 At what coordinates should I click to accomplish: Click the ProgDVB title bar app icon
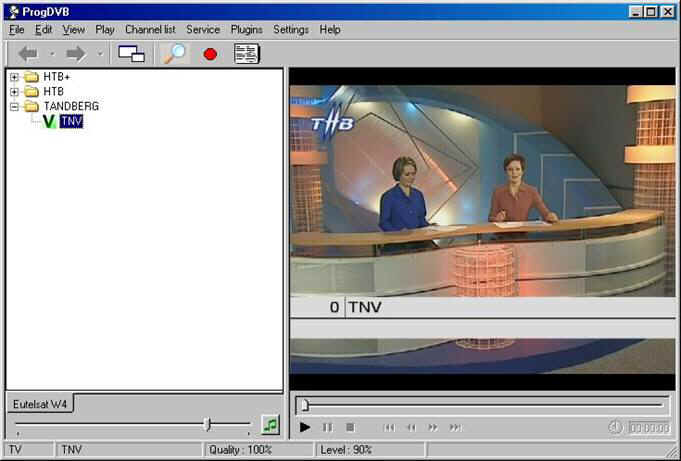[14, 11]
